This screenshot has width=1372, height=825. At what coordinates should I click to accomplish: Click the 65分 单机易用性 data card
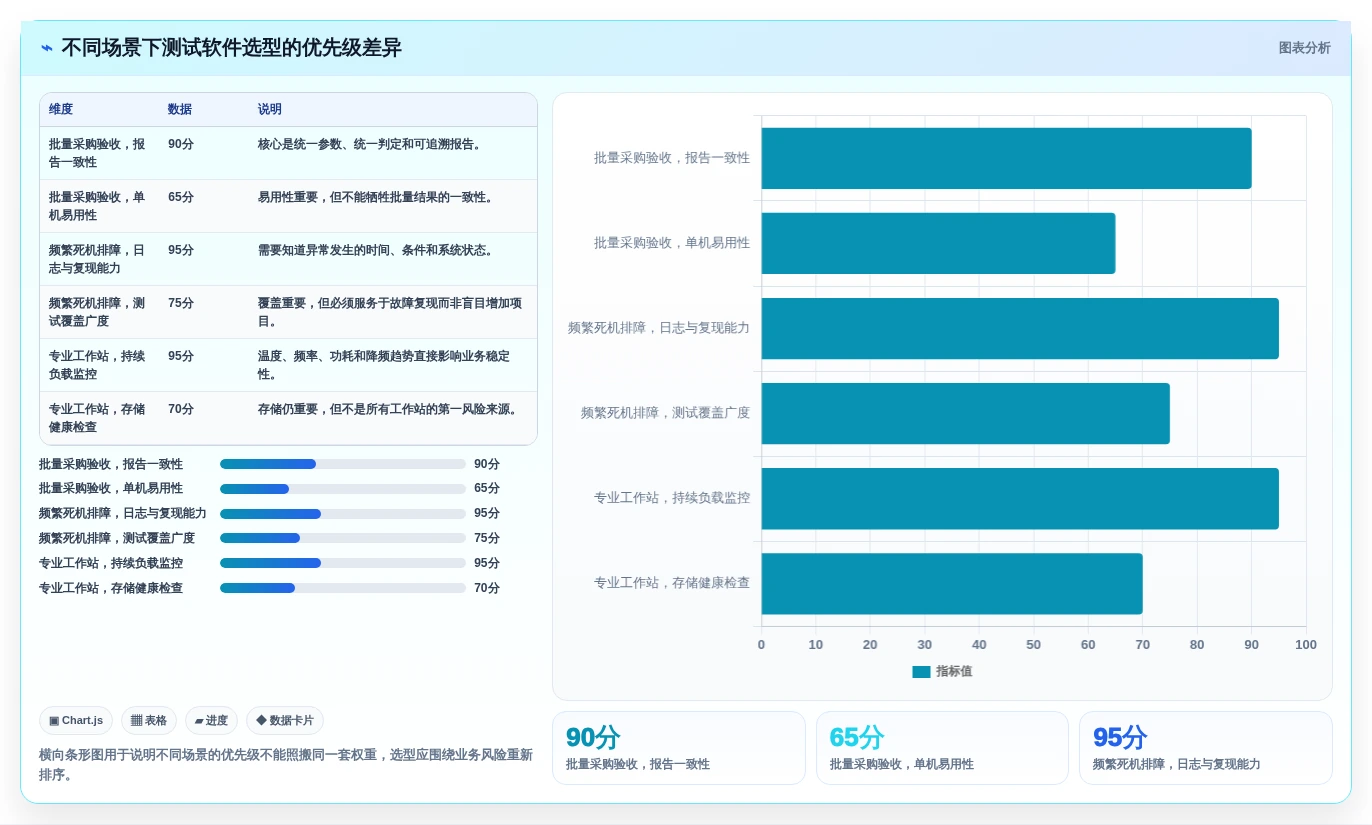point(942,748)
